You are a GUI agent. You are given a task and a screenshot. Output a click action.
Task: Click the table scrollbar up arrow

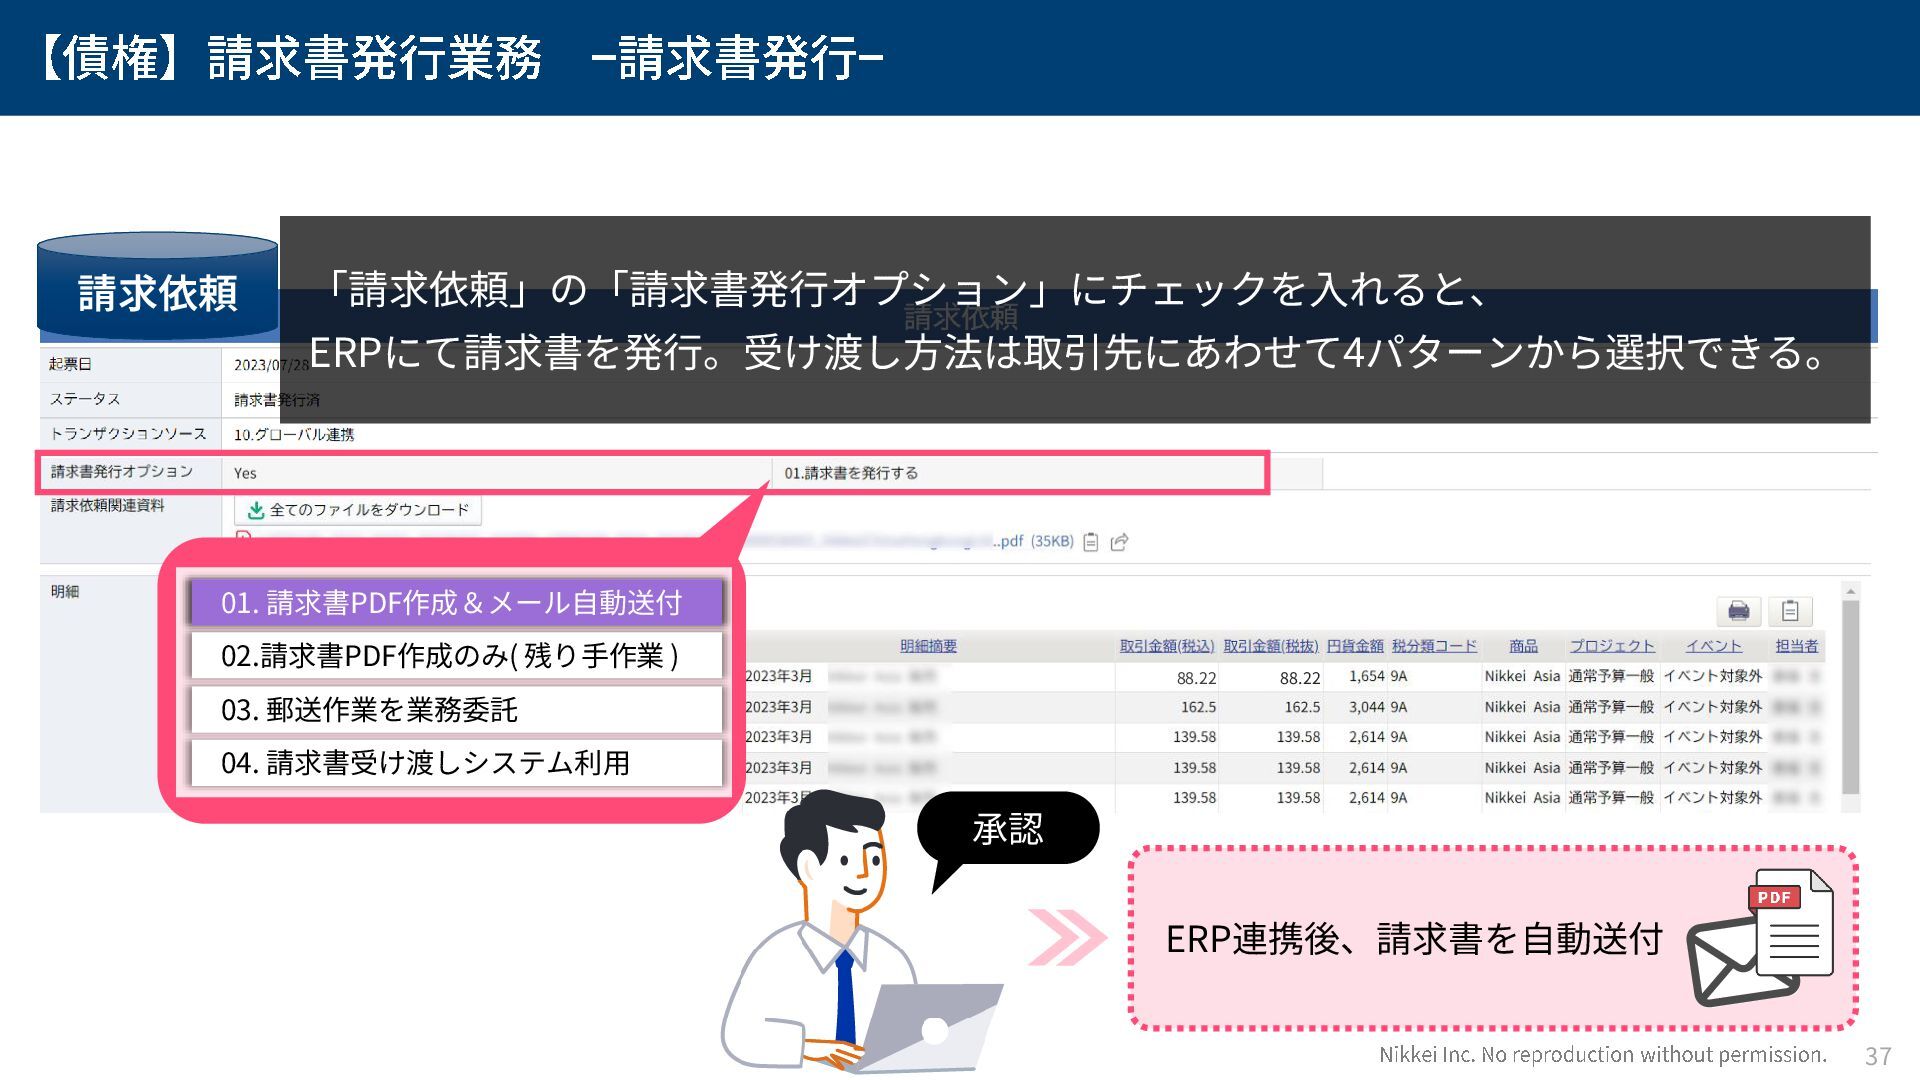pyautogui.click(x=1850, y=590)
